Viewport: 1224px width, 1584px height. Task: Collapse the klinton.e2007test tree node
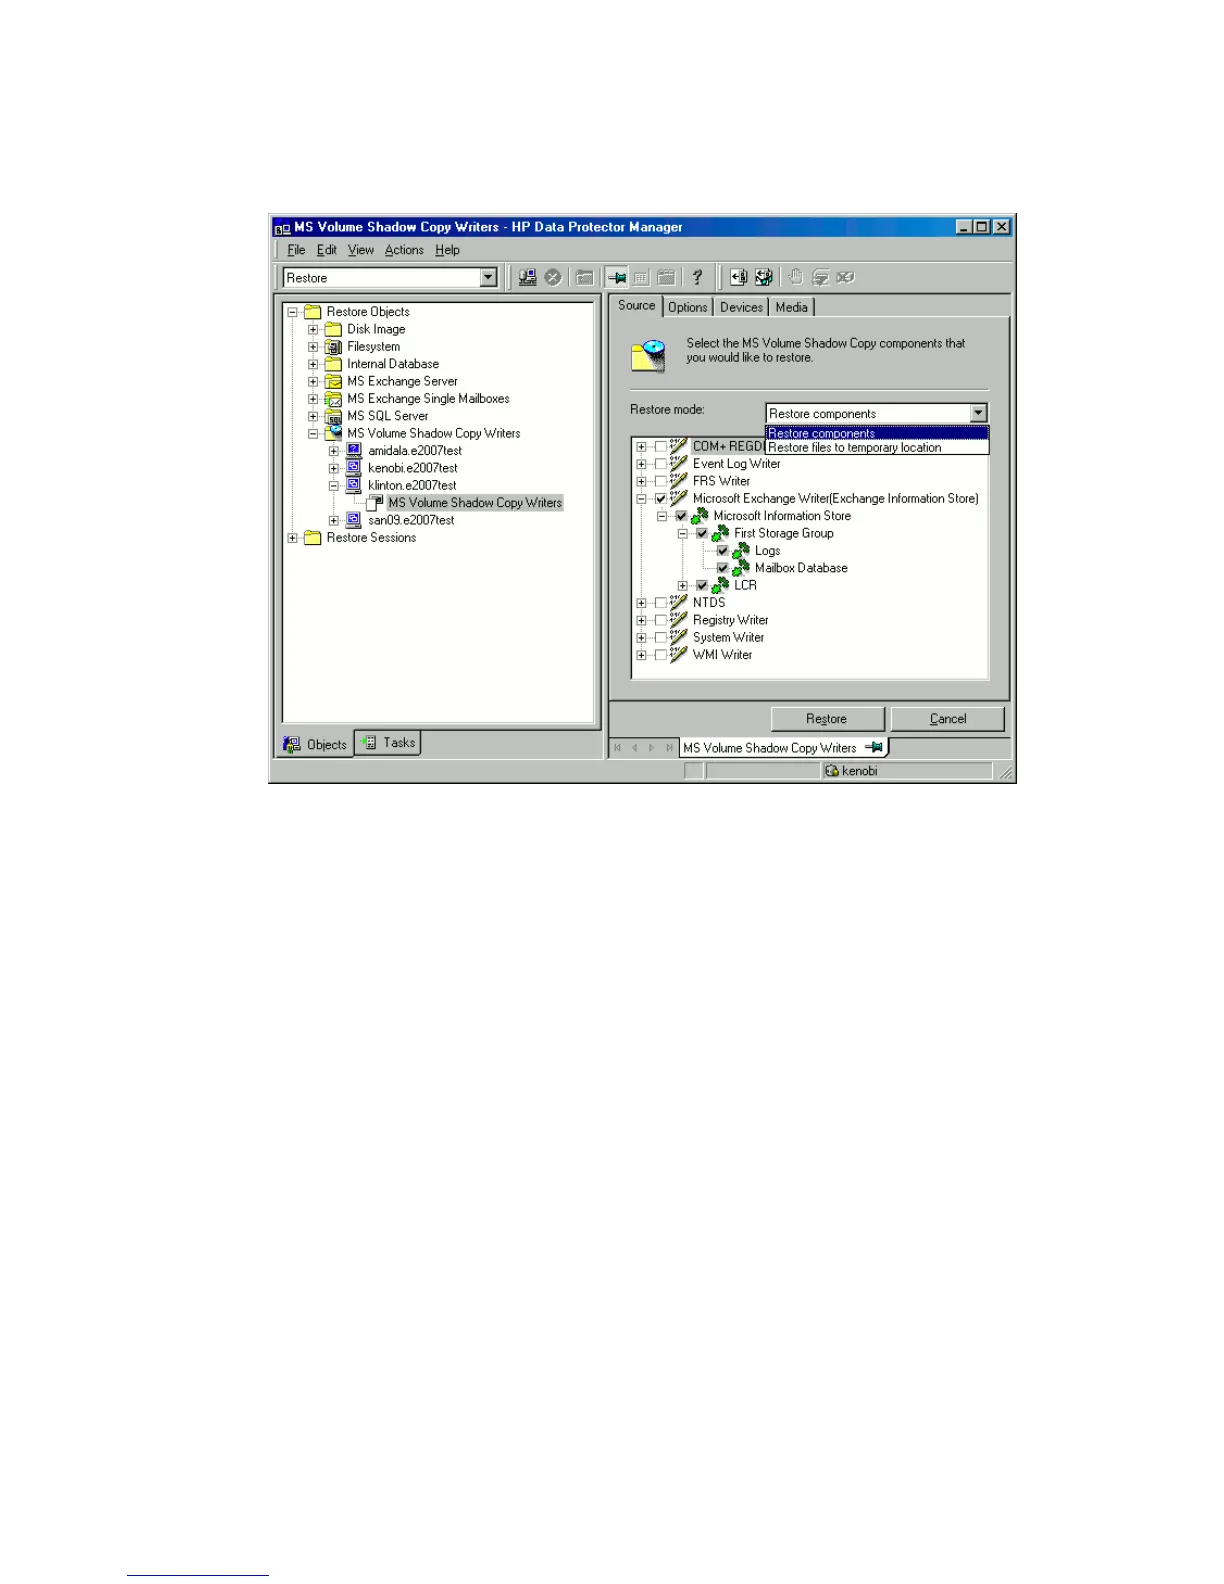click(x=334, y=486)
